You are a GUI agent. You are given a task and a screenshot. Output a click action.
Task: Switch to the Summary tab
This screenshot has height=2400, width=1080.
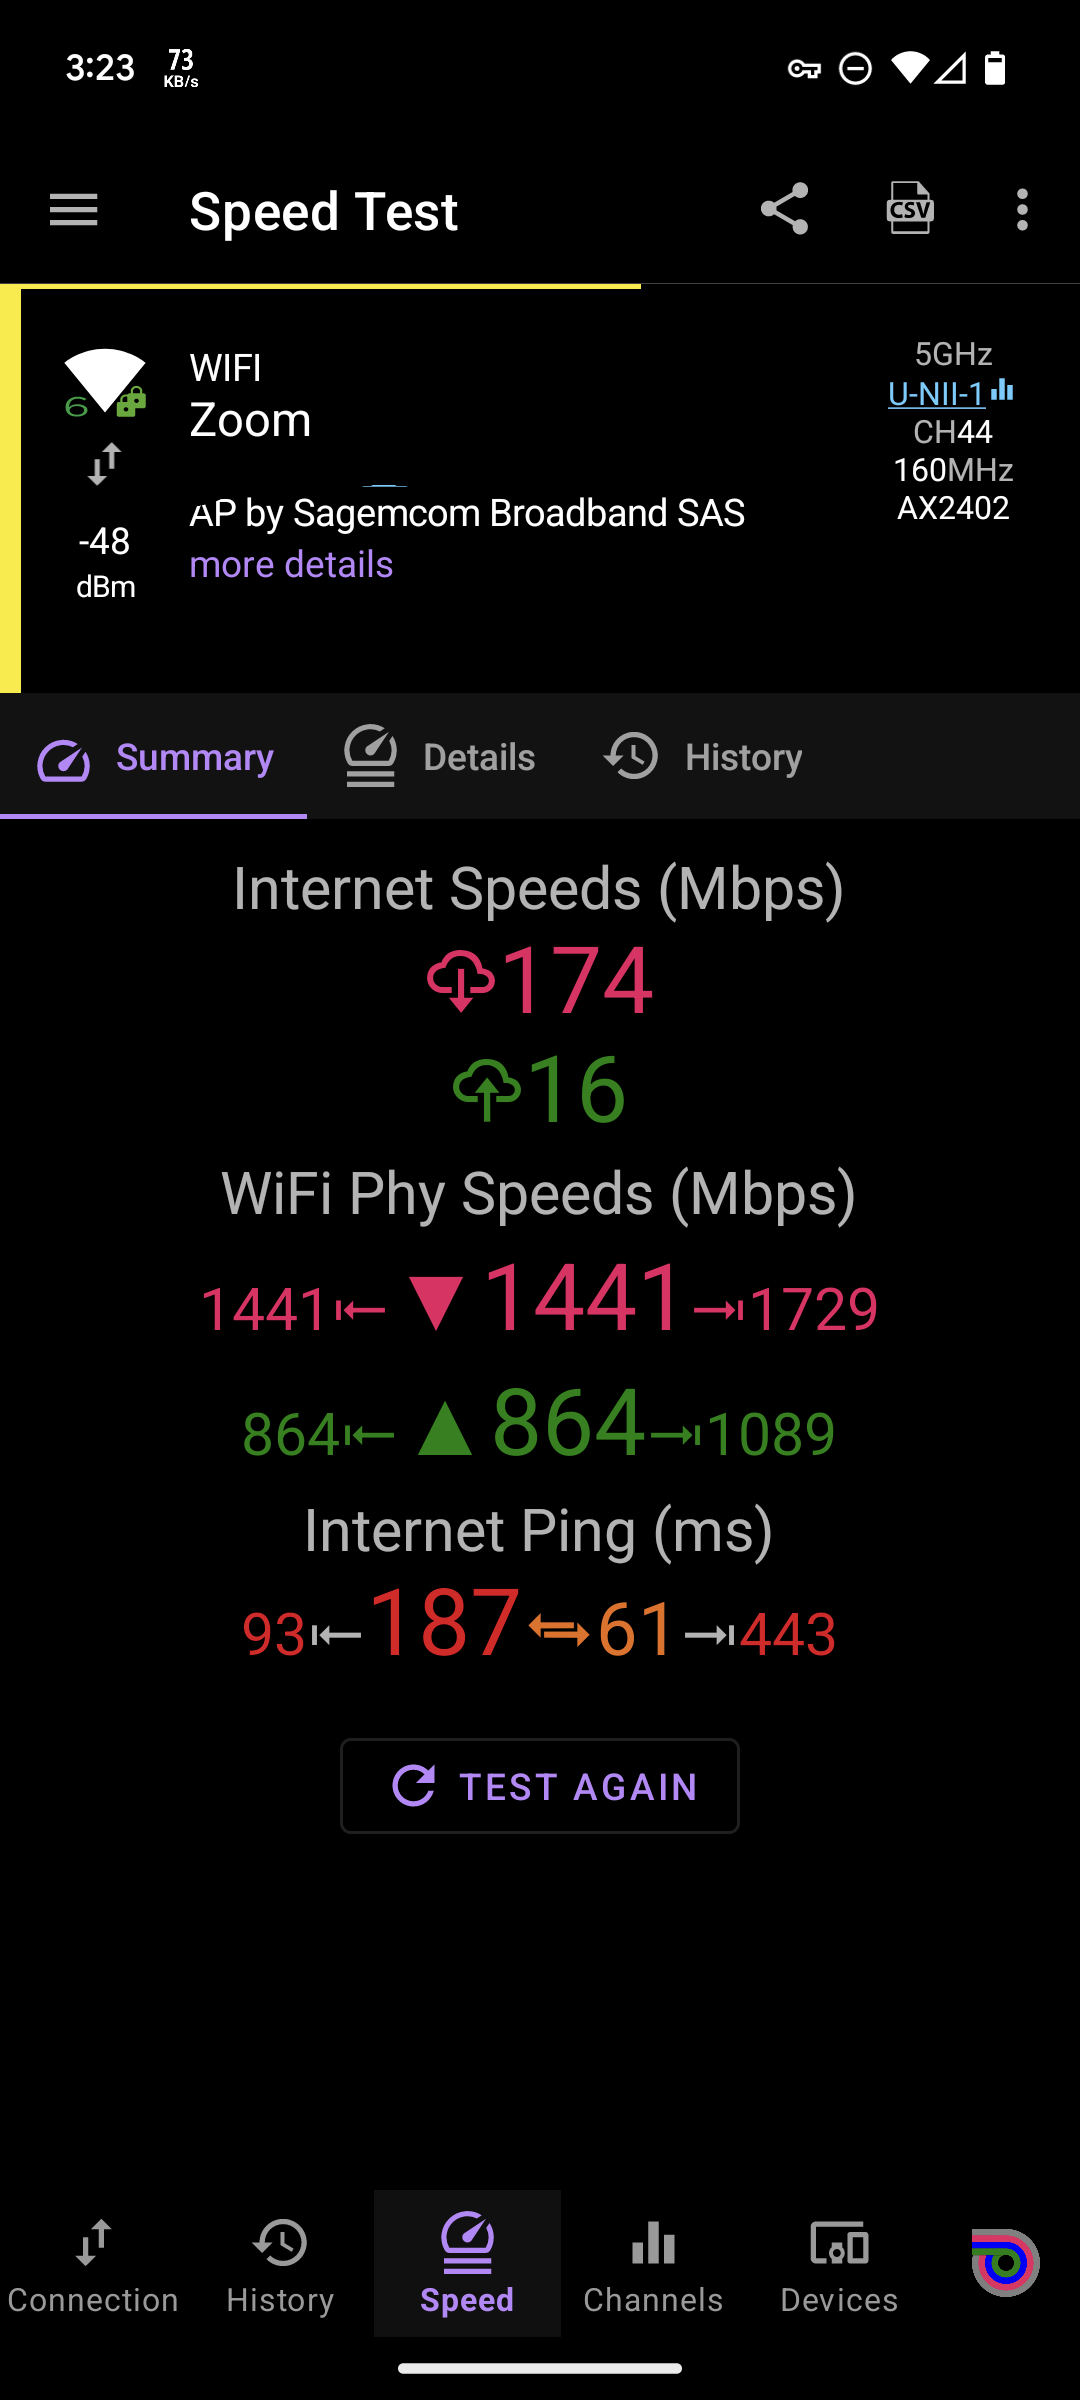point(154,758)
